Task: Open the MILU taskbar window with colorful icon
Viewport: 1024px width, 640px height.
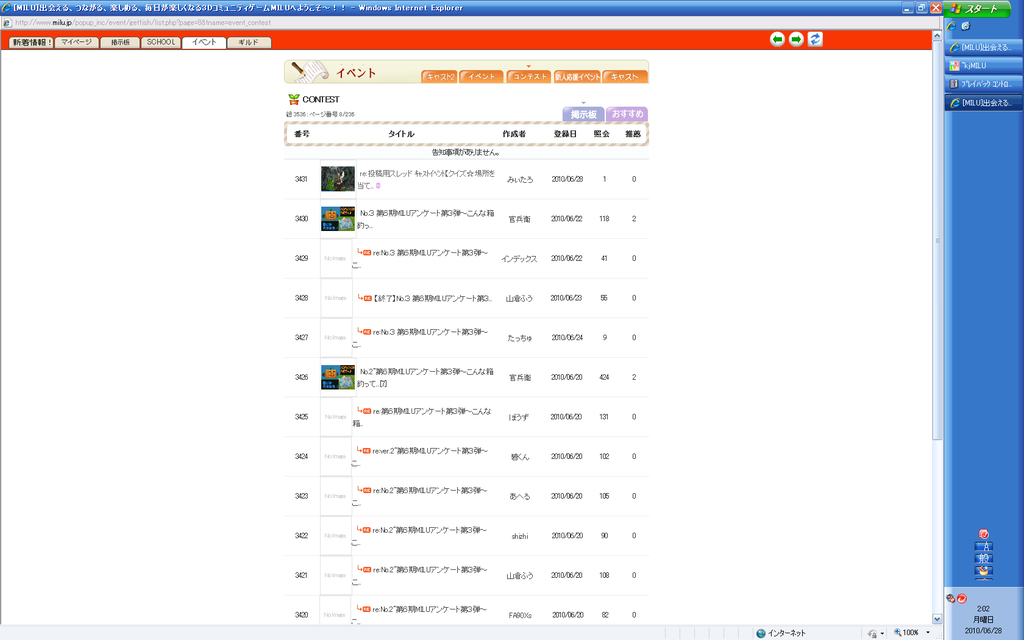Action: 983,65
